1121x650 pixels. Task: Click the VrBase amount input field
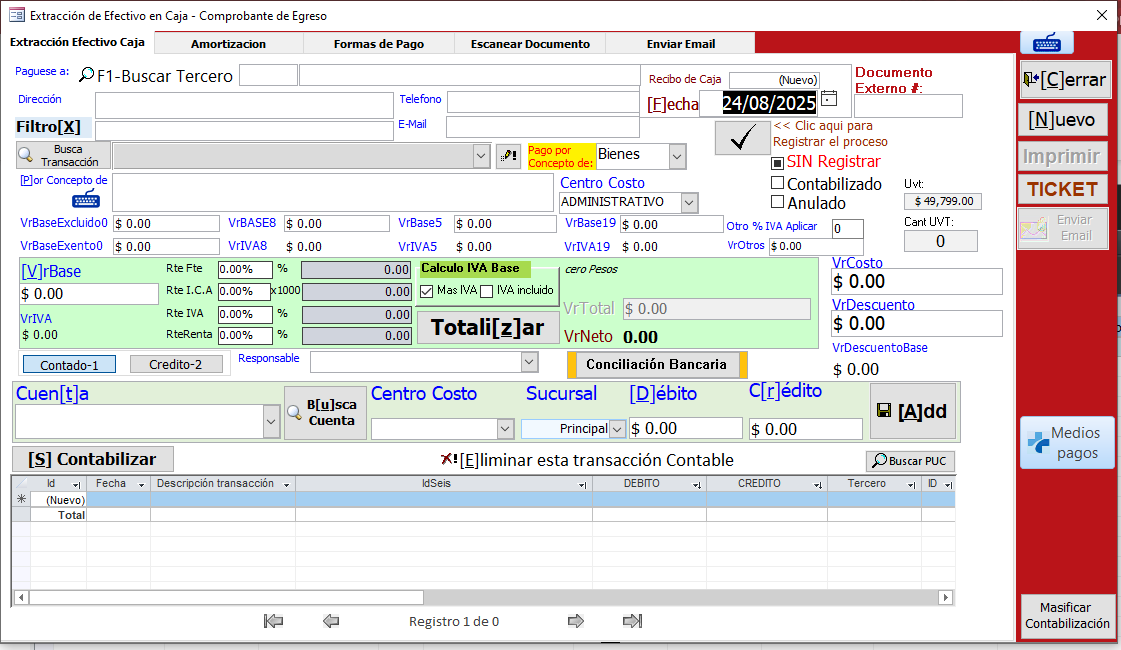pyautogui.click(x=89, y=294)
